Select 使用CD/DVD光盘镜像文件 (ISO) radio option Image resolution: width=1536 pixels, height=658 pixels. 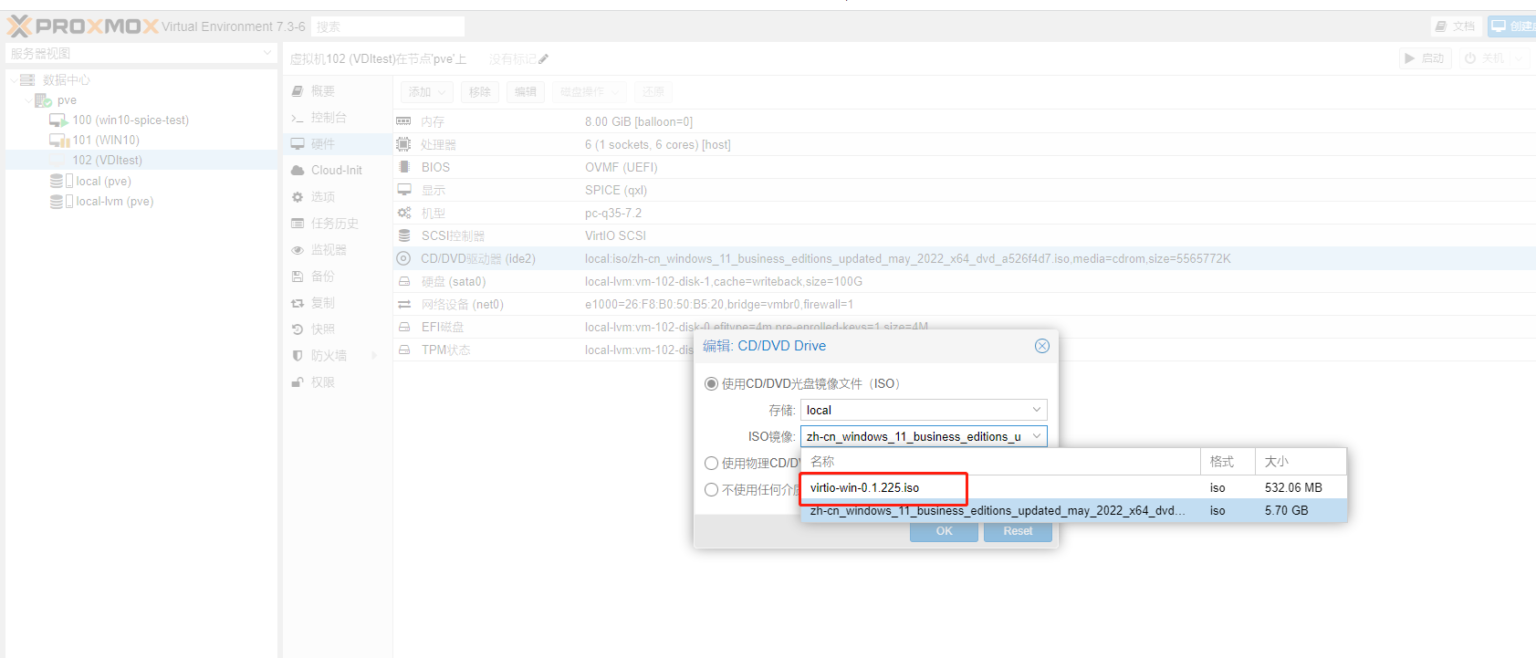click(712, 384)
